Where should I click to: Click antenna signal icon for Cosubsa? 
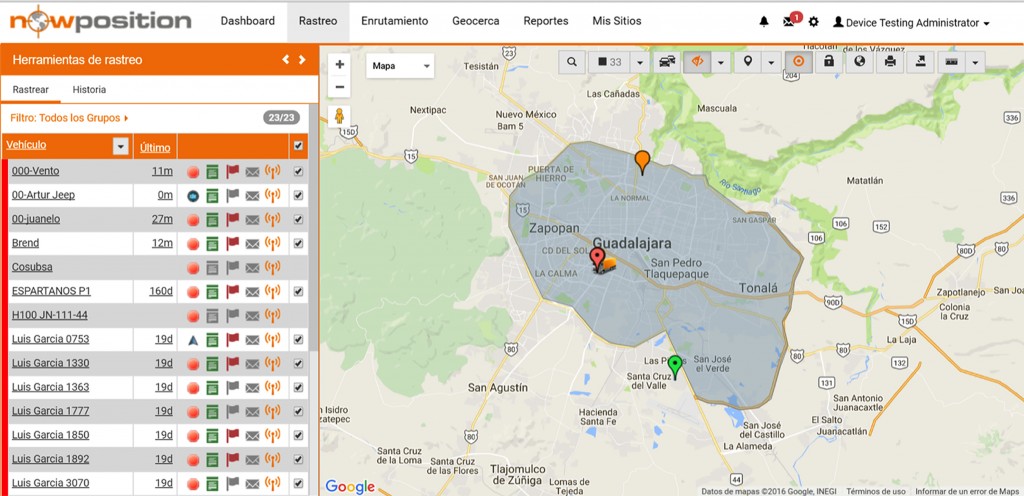(x=272, y=267)
